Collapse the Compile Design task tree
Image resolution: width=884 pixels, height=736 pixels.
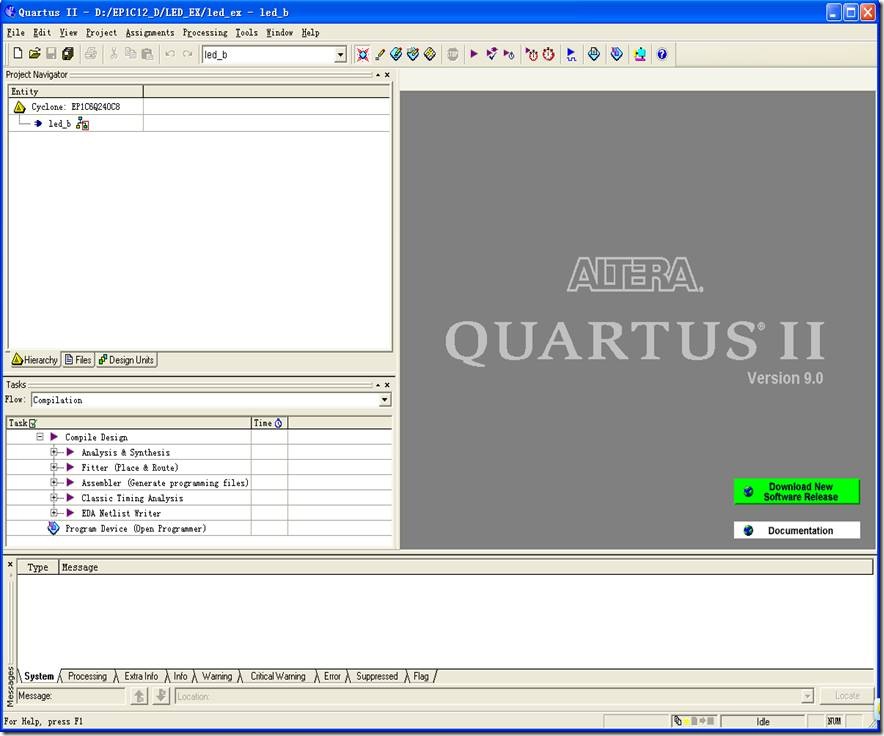pyautogui.click(x=40, y=437)
